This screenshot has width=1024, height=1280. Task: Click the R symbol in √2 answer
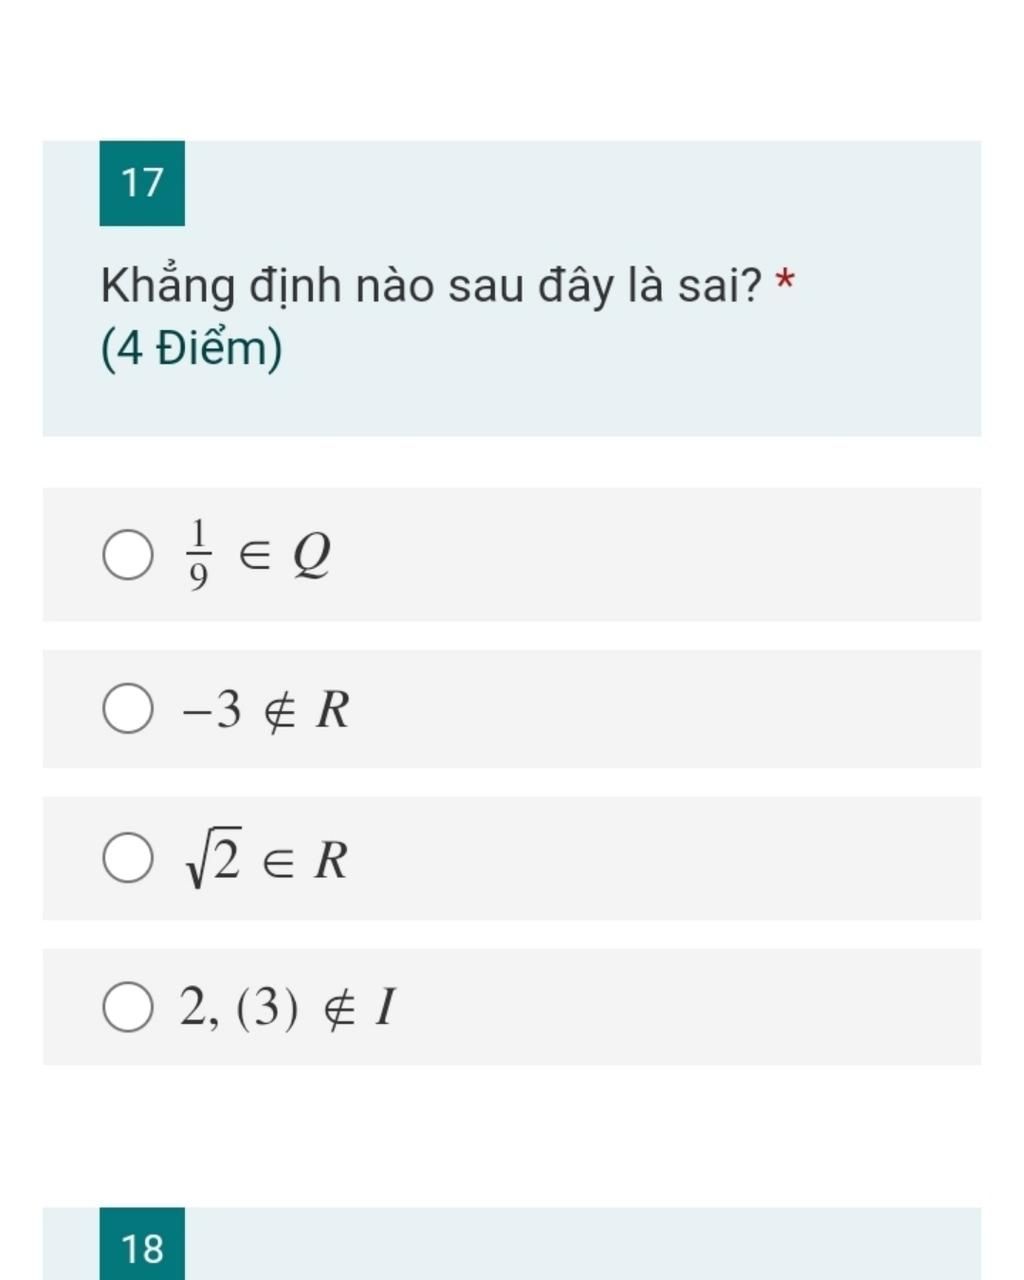click(x=331, y=860)
